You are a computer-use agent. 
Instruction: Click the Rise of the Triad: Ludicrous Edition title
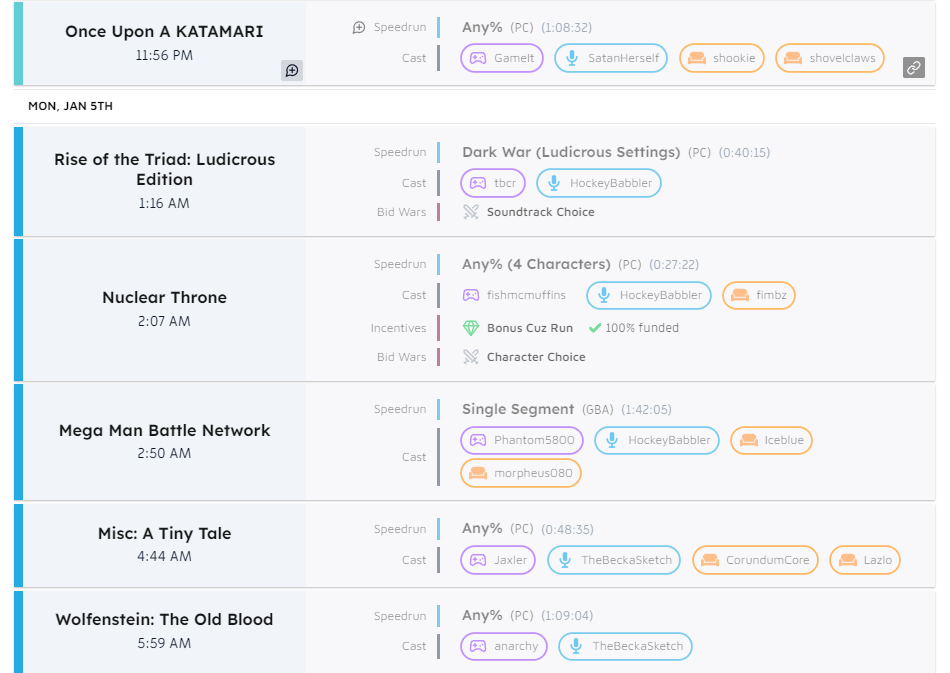(164, 169)
